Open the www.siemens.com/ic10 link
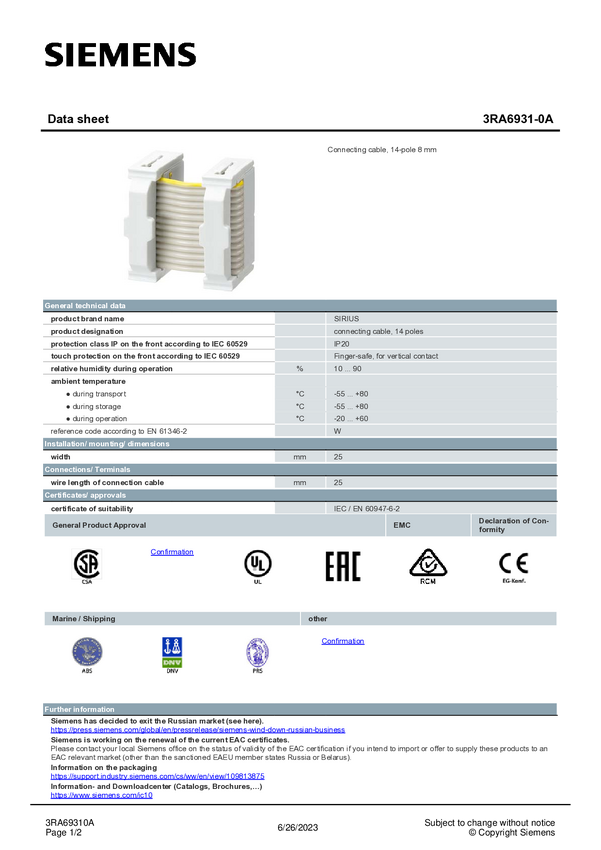 point(101,795)
